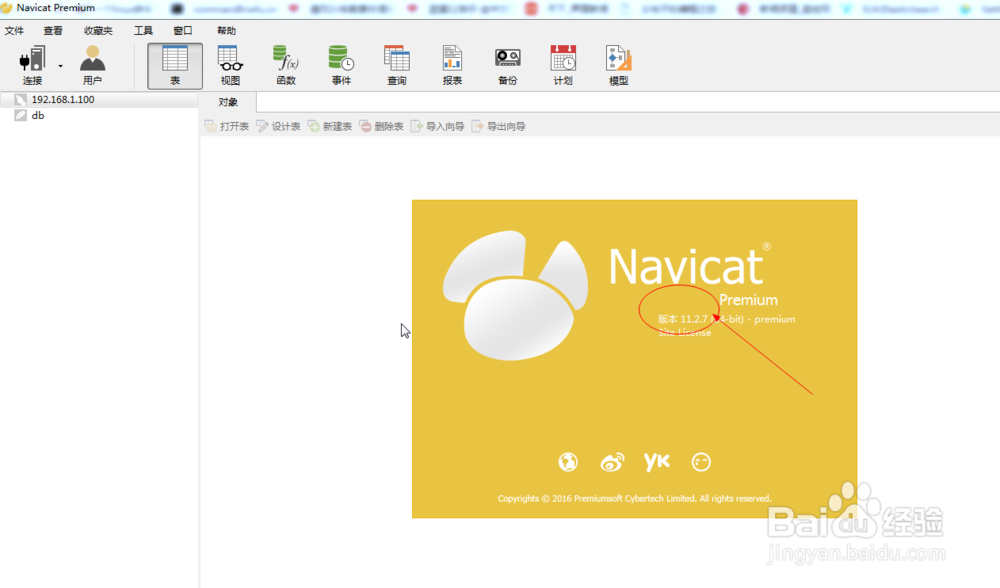The image size is (1000, 588).
Task: Open the YK Youku icon on splash
Action: point(657,460)
